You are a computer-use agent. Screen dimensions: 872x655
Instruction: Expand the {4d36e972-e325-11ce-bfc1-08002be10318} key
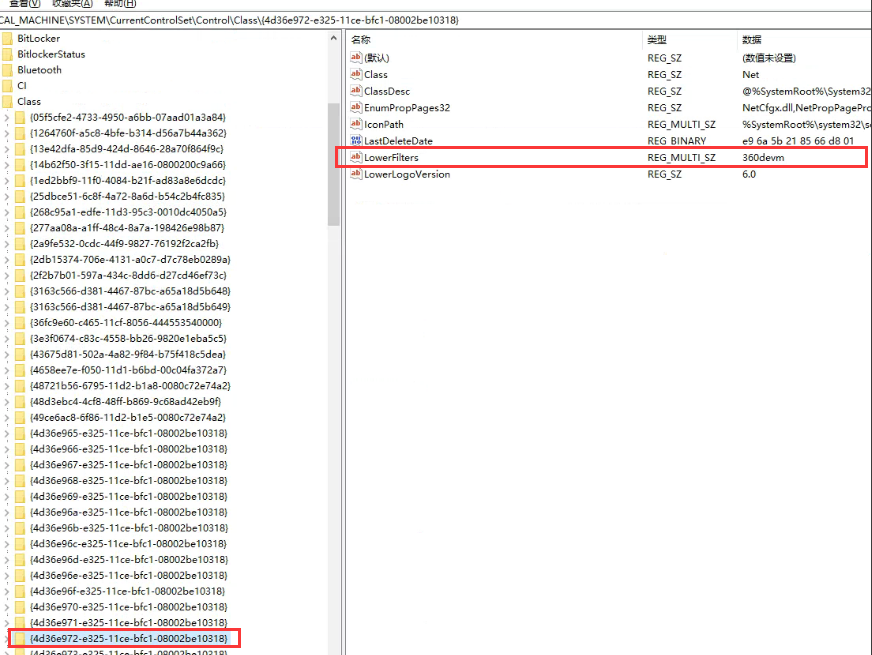click(x=8, y=638)
